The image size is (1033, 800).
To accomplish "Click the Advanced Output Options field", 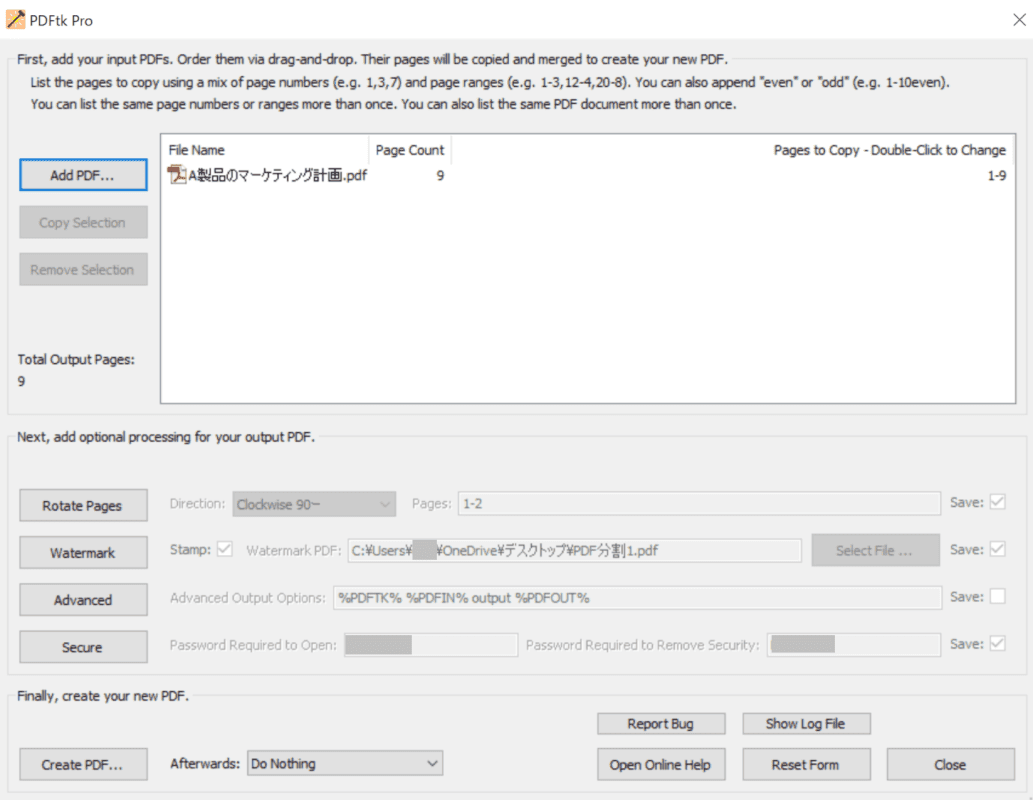I will click(637, 598).
